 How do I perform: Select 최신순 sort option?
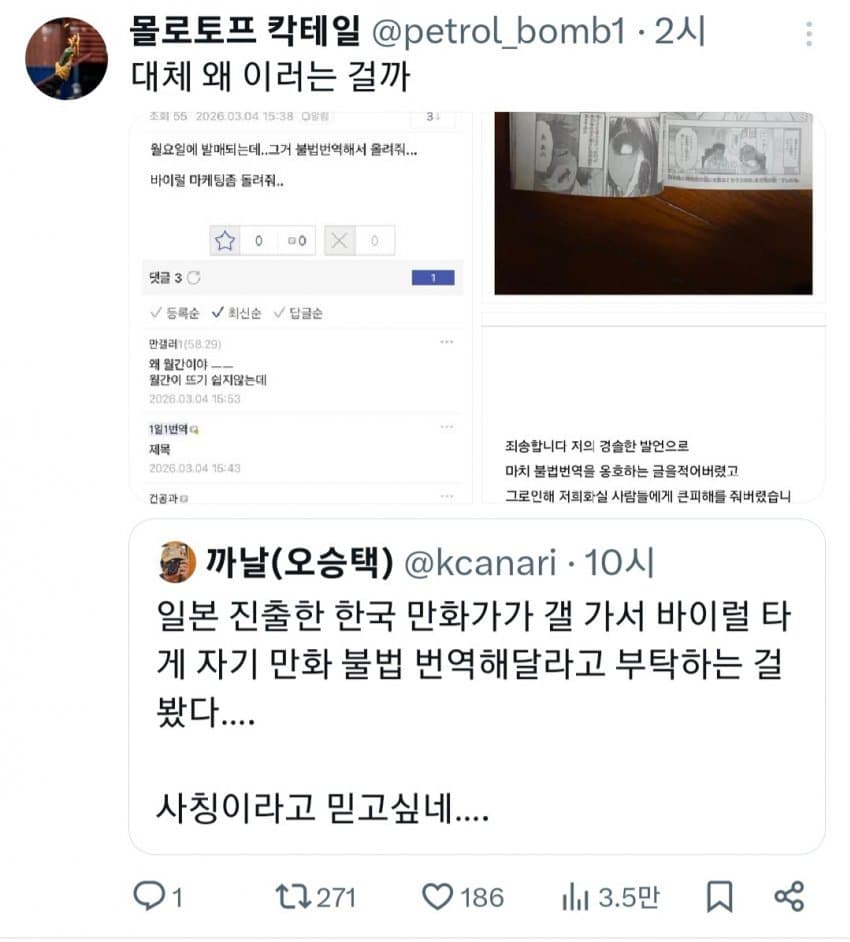[x=237, y=313]
